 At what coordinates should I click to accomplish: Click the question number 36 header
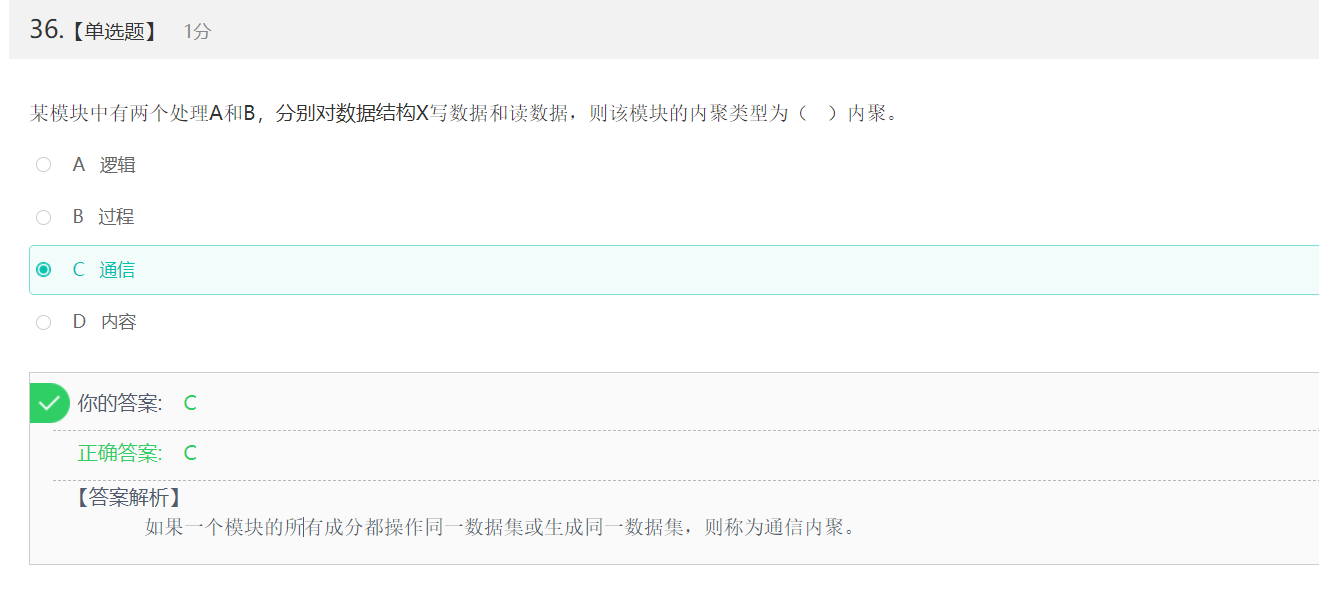click(47, 30)
